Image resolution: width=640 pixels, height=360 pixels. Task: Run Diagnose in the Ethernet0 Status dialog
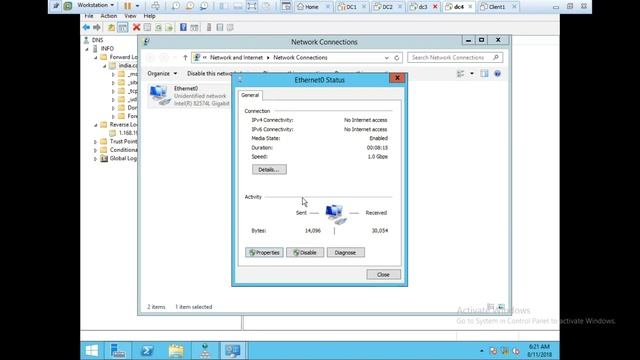pyautogui.click(x=345, y=253)
